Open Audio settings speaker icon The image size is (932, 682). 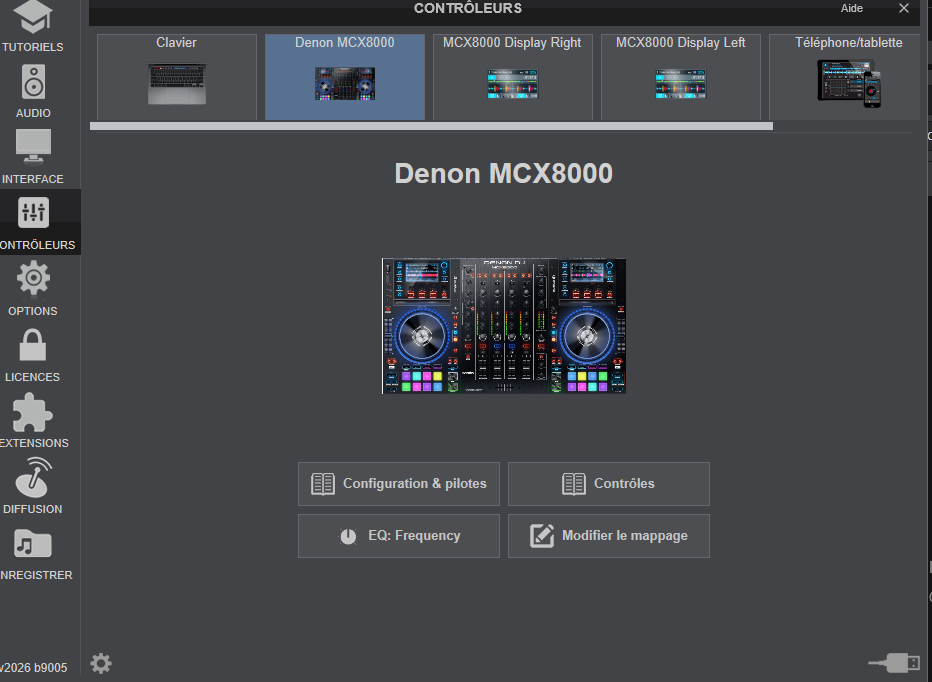click(33, 83)
